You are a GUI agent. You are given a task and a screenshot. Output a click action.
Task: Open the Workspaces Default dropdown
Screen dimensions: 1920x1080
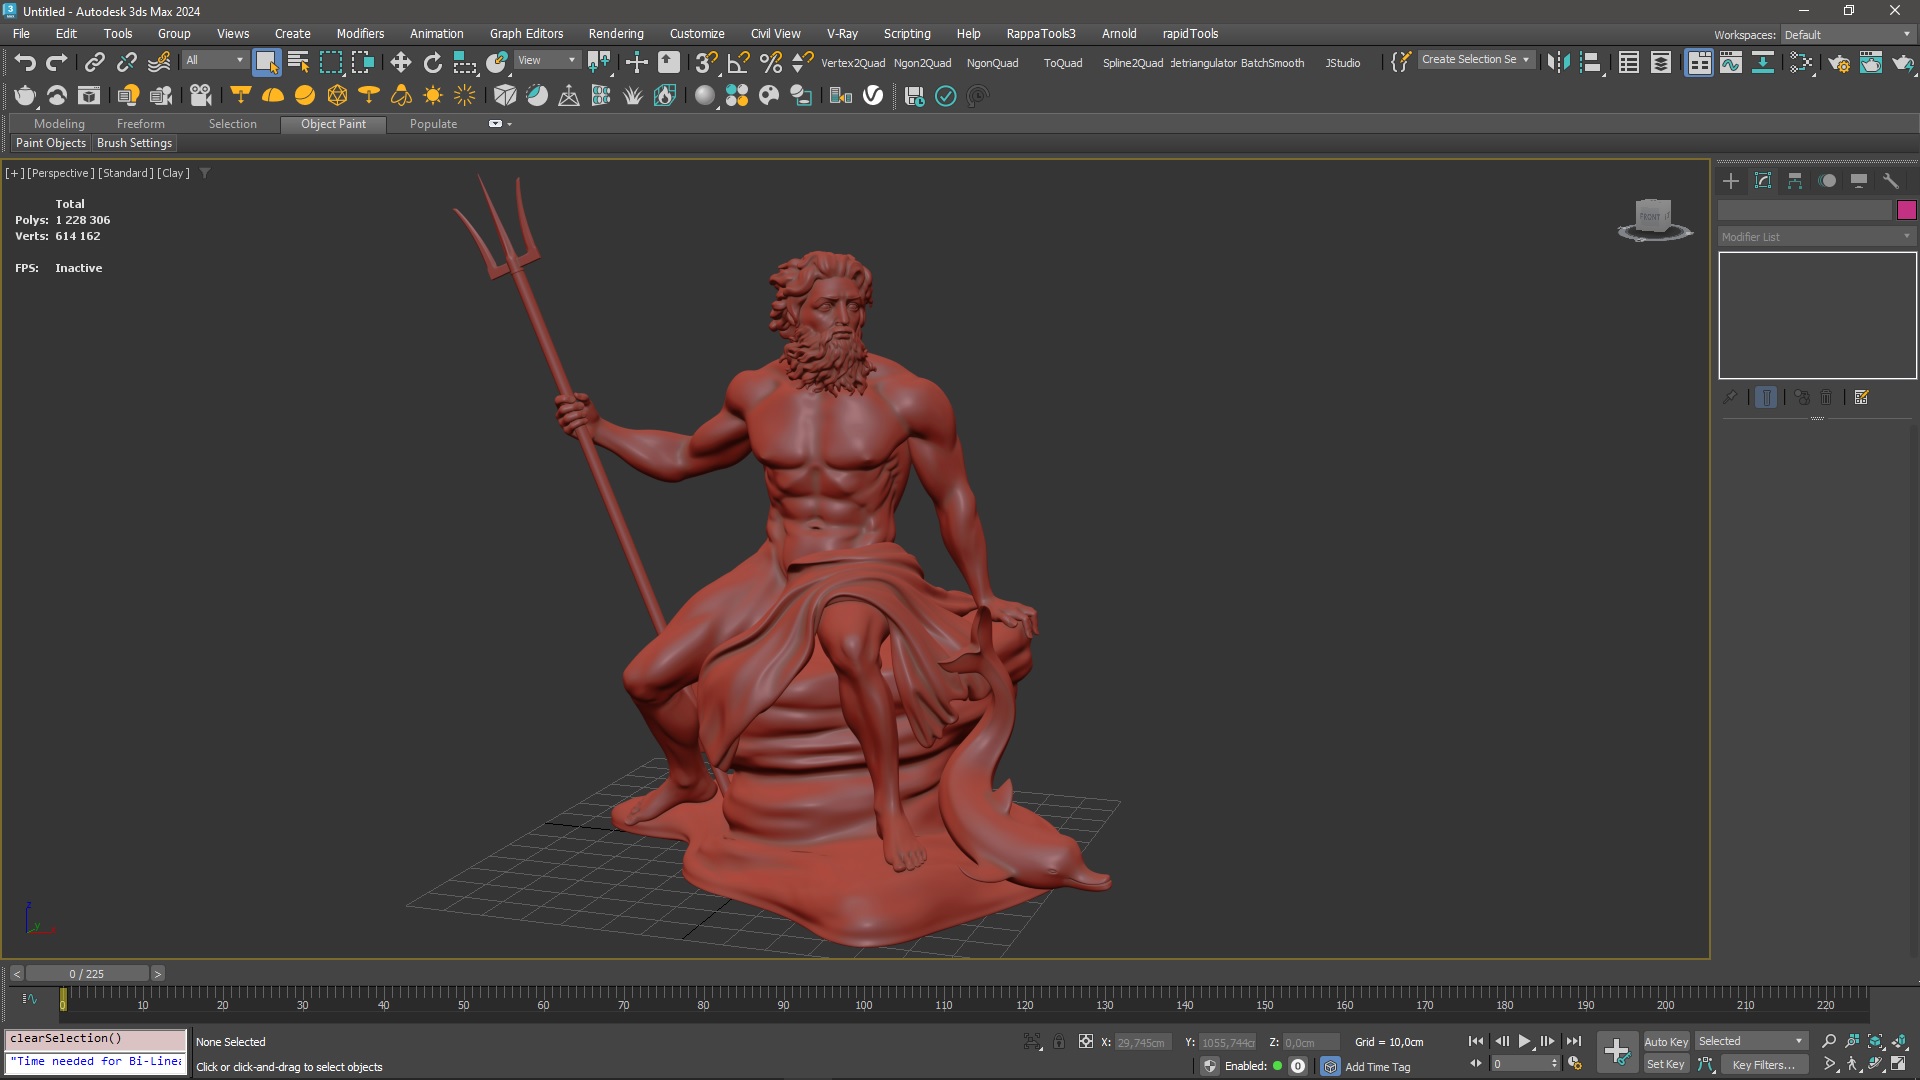click(x=1848, y=35)
